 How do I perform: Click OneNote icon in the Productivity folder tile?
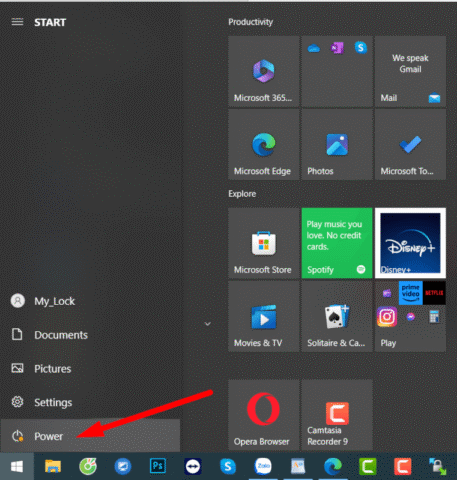click(337, 48)
